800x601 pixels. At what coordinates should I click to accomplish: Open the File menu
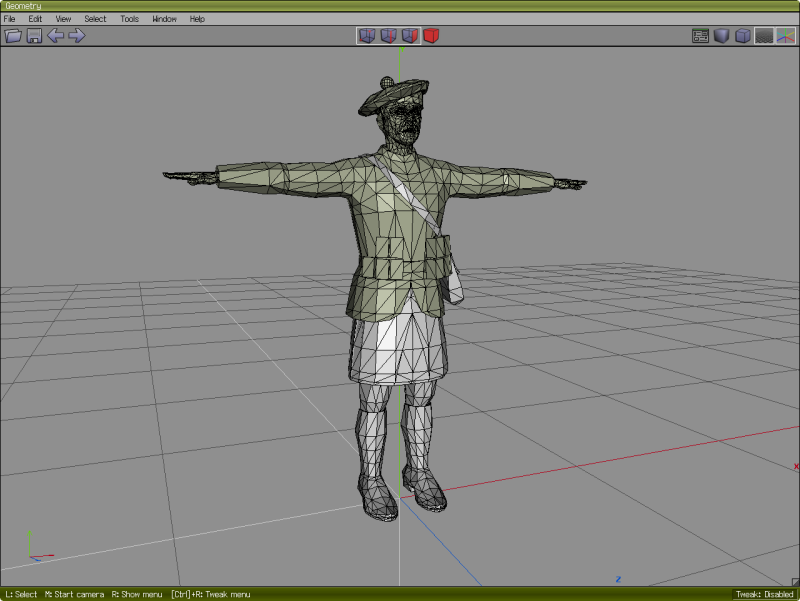[x=9, y=19]
